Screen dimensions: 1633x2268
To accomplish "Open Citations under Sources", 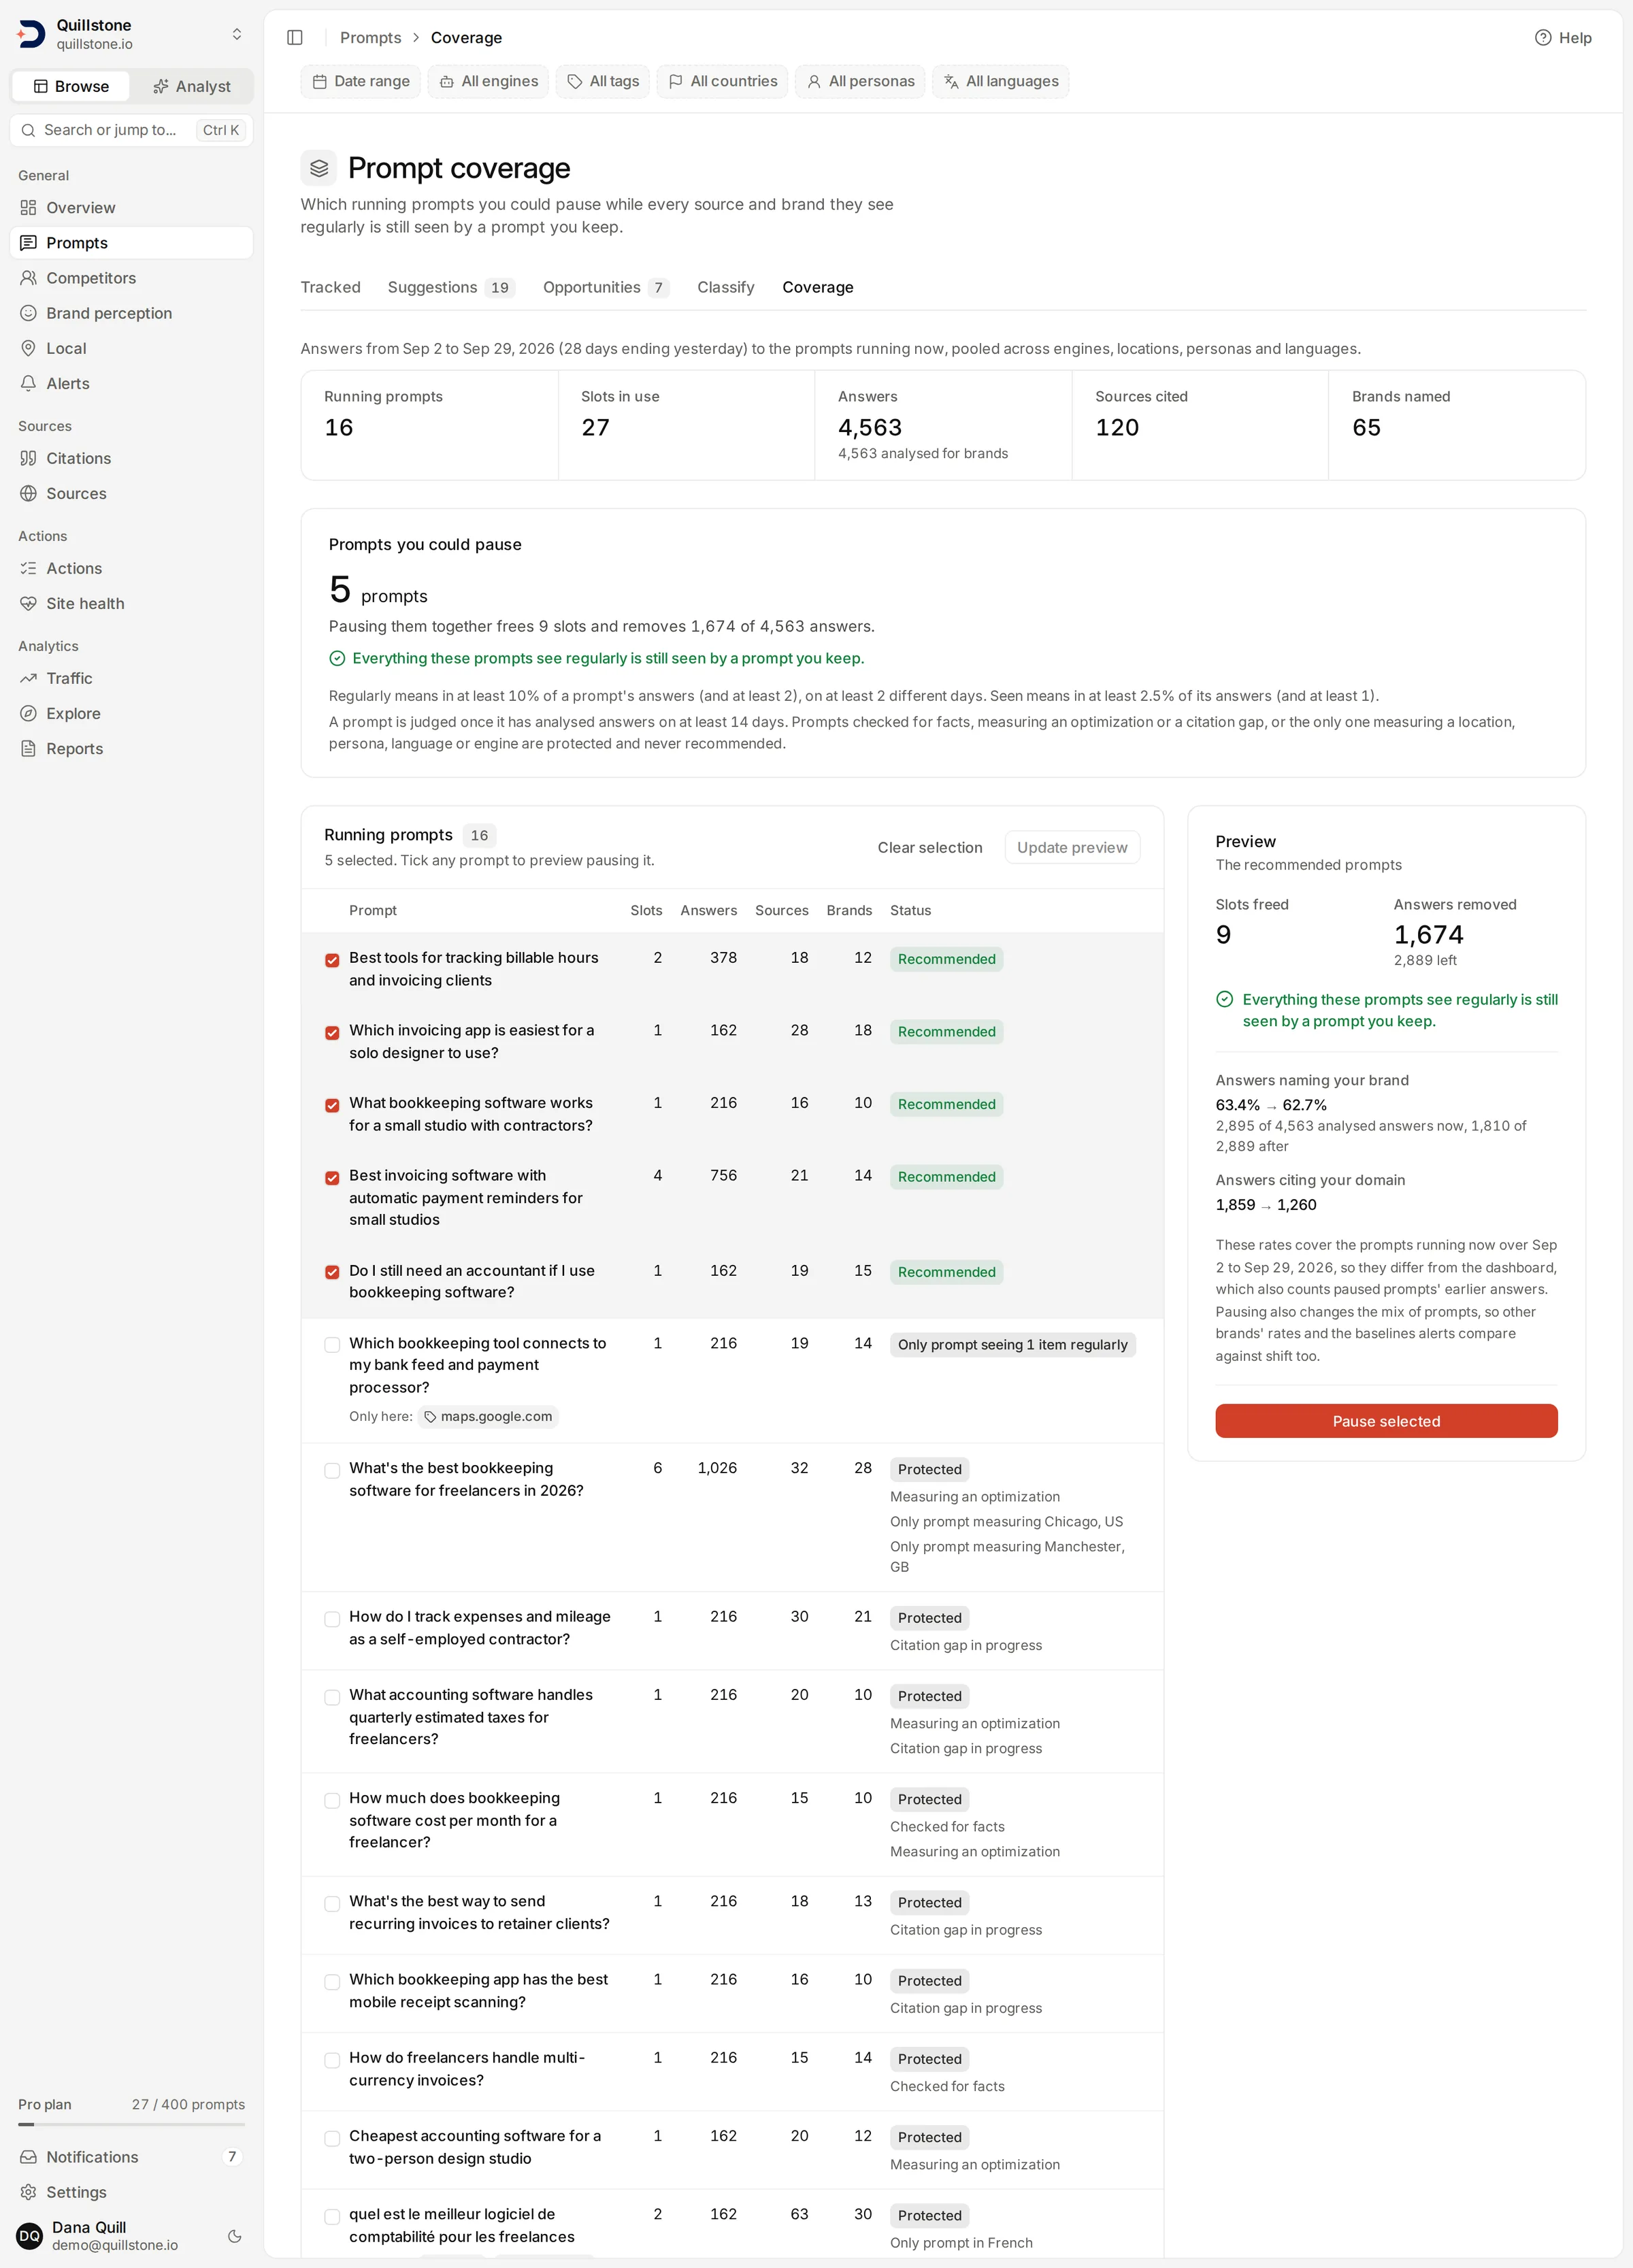I will pyautogui.click(x=131, y=458).
